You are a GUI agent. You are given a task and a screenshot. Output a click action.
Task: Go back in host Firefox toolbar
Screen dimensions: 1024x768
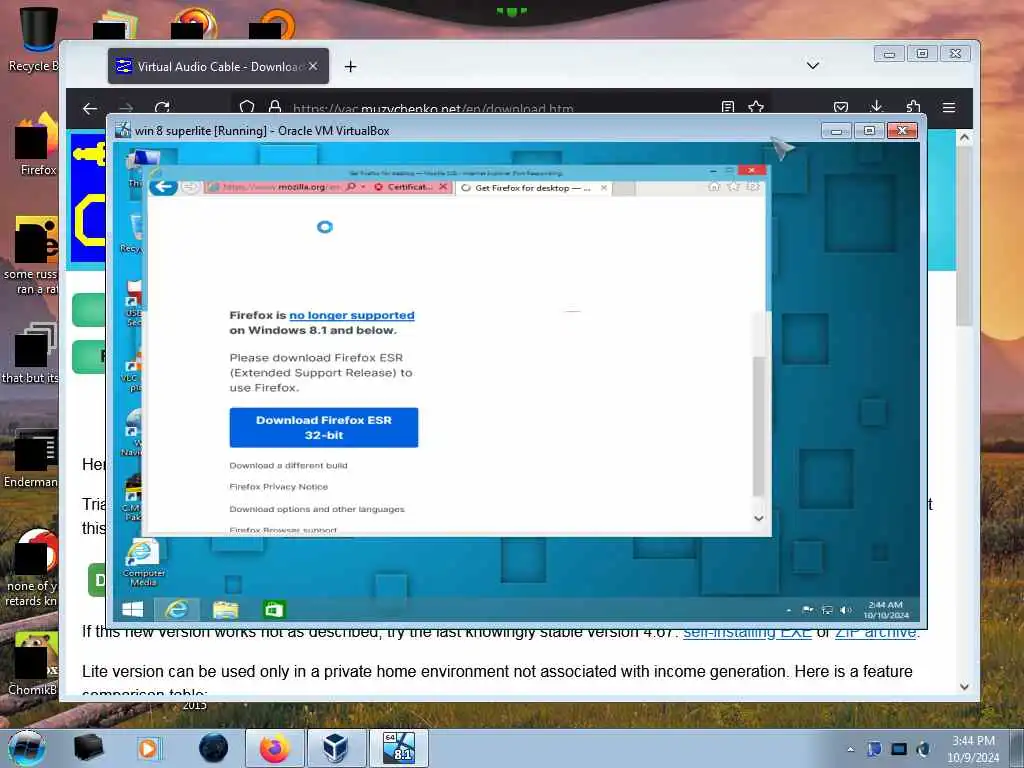click(x=90, y=108)
